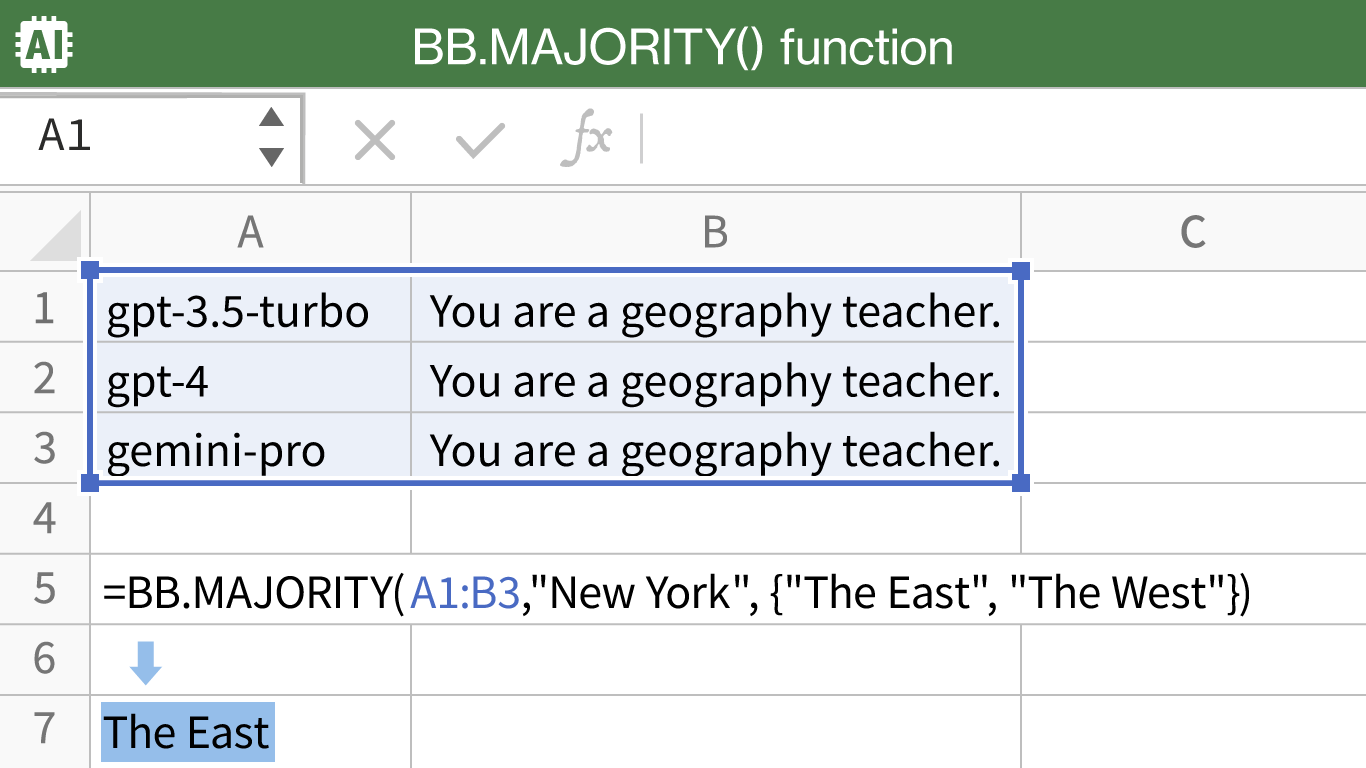Click empty cell C1
This screenshot has height=768, width=1366.
click(1194, 308)
